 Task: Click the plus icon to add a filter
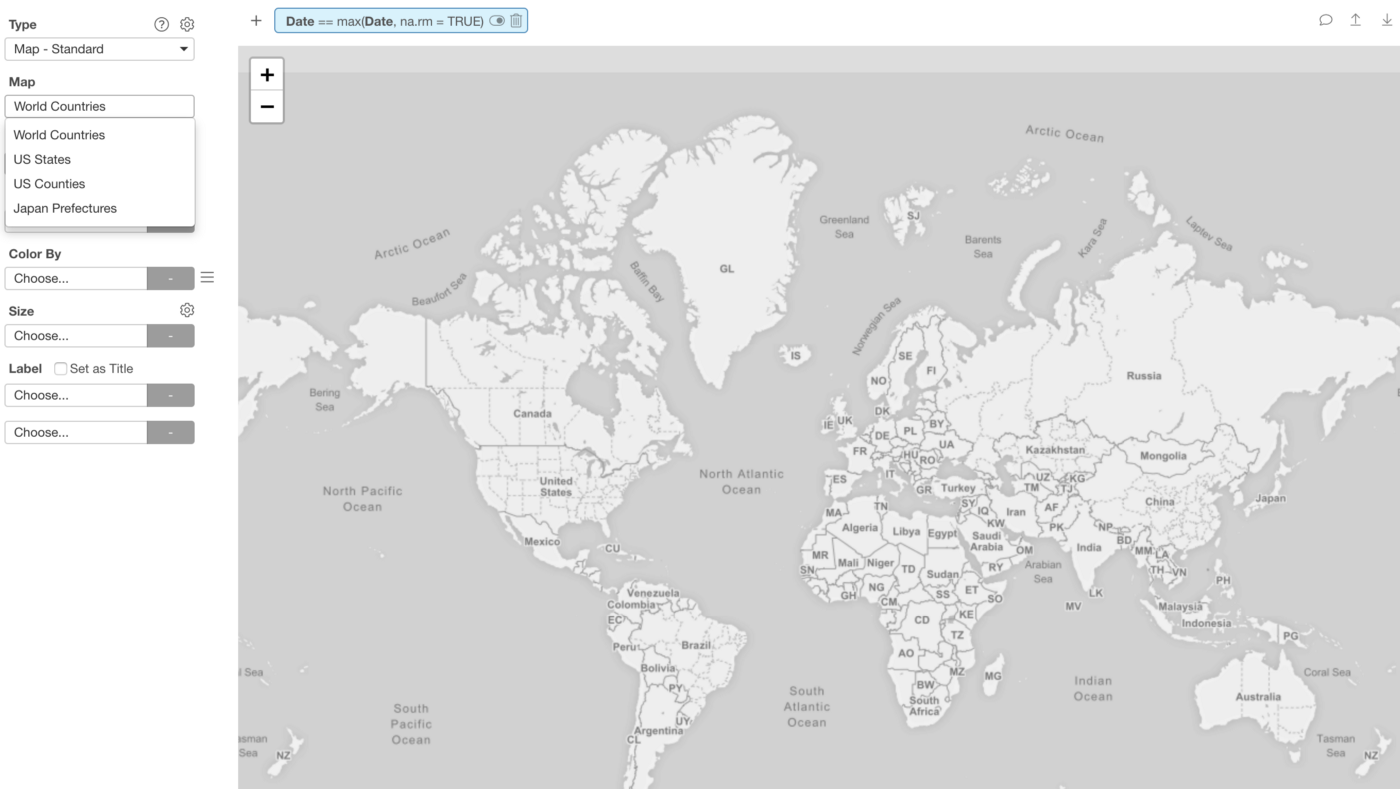(x=256, y=21)
